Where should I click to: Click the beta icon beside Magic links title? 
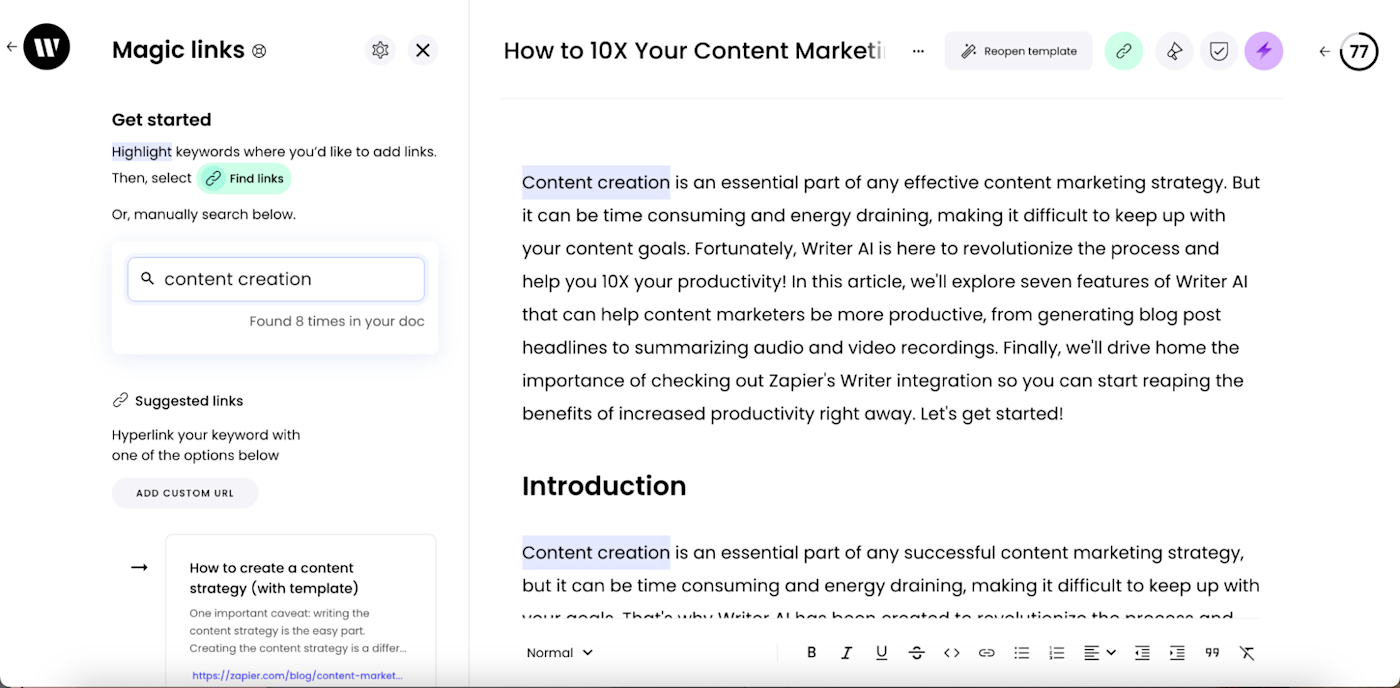(259, 51)
